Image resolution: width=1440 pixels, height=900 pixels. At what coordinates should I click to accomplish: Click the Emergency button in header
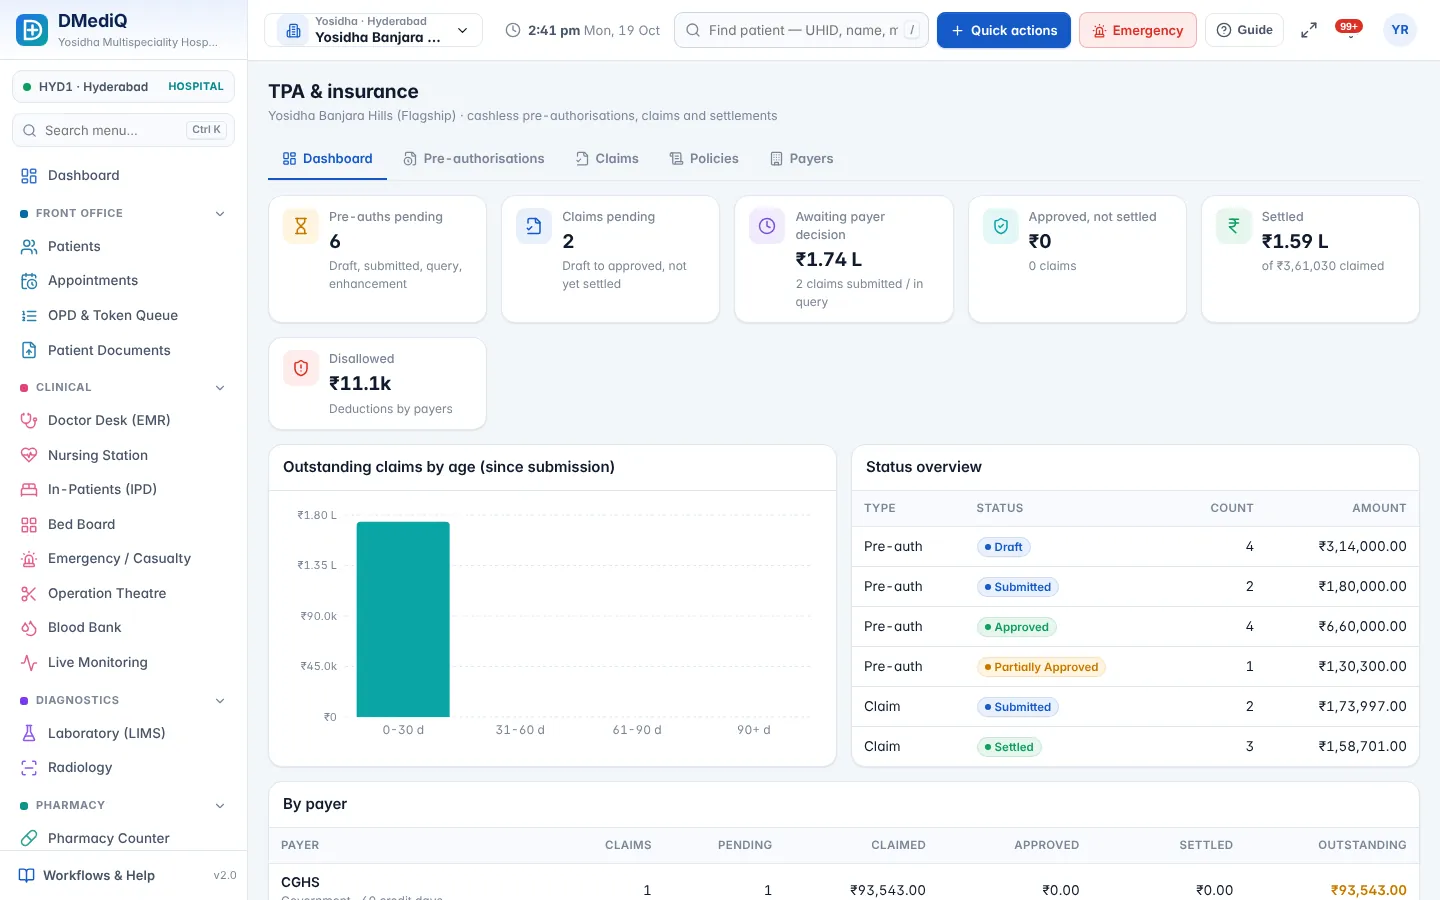tap(1138, 30)
